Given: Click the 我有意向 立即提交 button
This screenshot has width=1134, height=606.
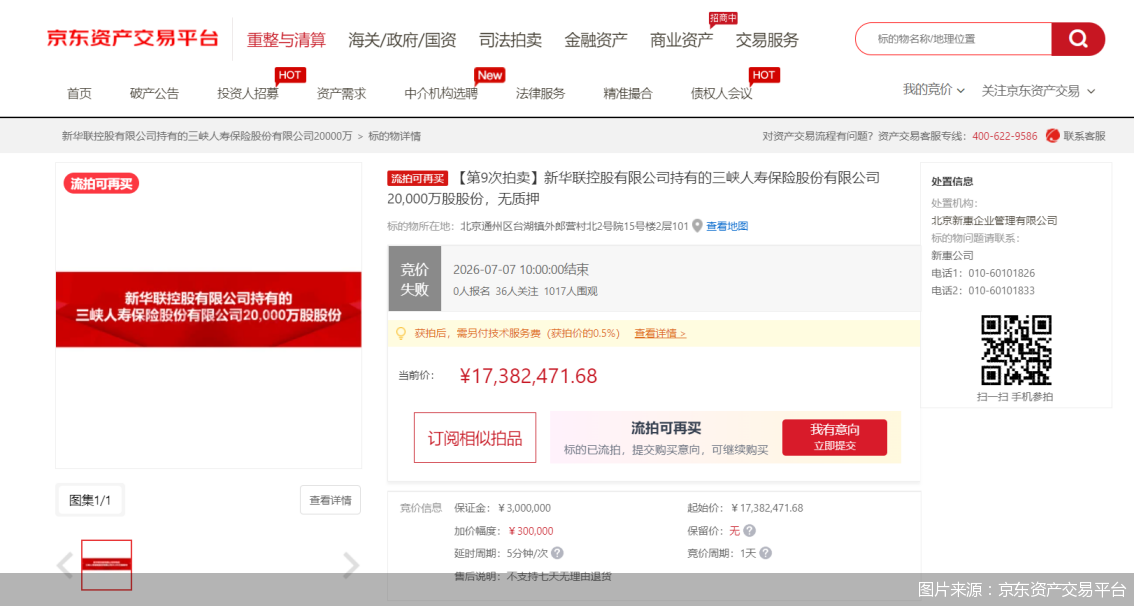Looking at the screenshot, I should coord(835,438).
